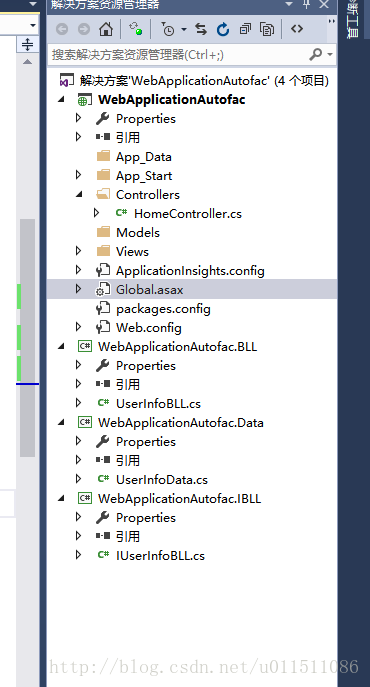Collapse the WebApplicationAutofac project node
Viewport: 370px width, 687px height.
(62, 99)
